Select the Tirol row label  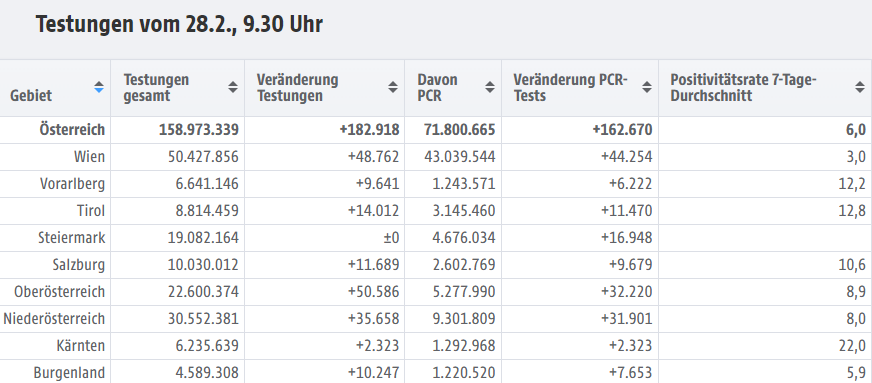[91, 211]
